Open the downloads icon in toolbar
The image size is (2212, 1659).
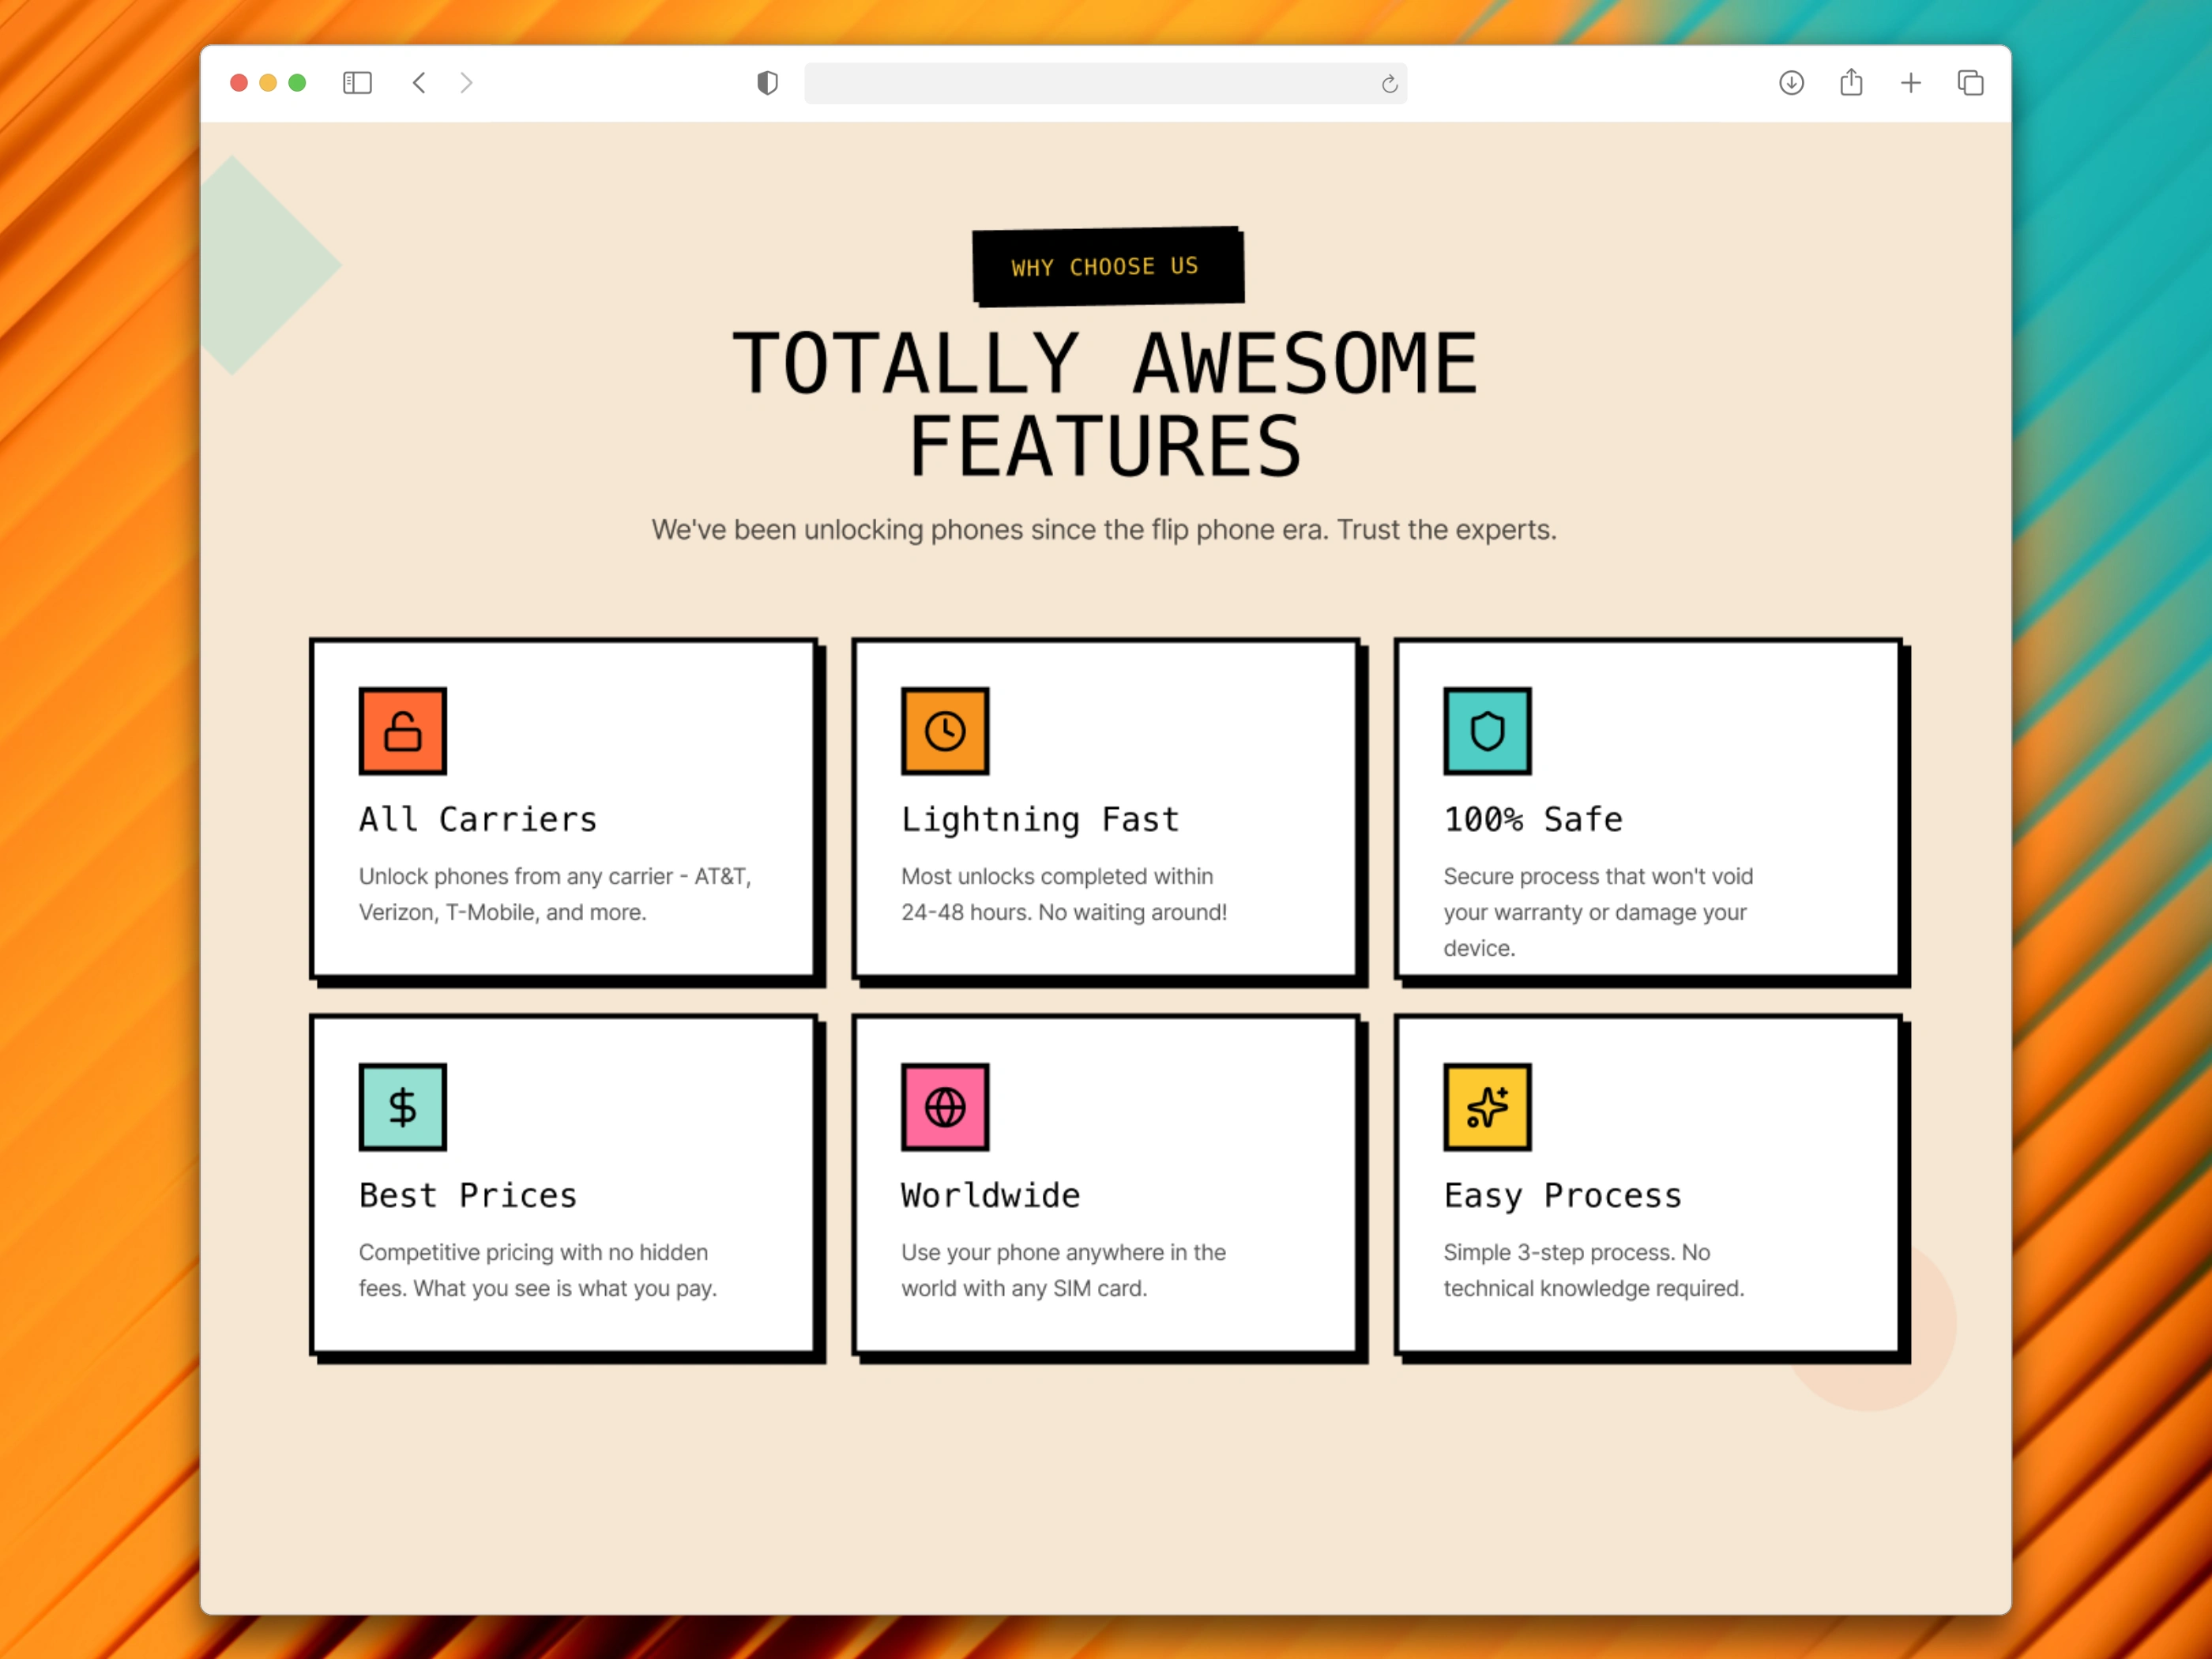tap(1791, 83)
